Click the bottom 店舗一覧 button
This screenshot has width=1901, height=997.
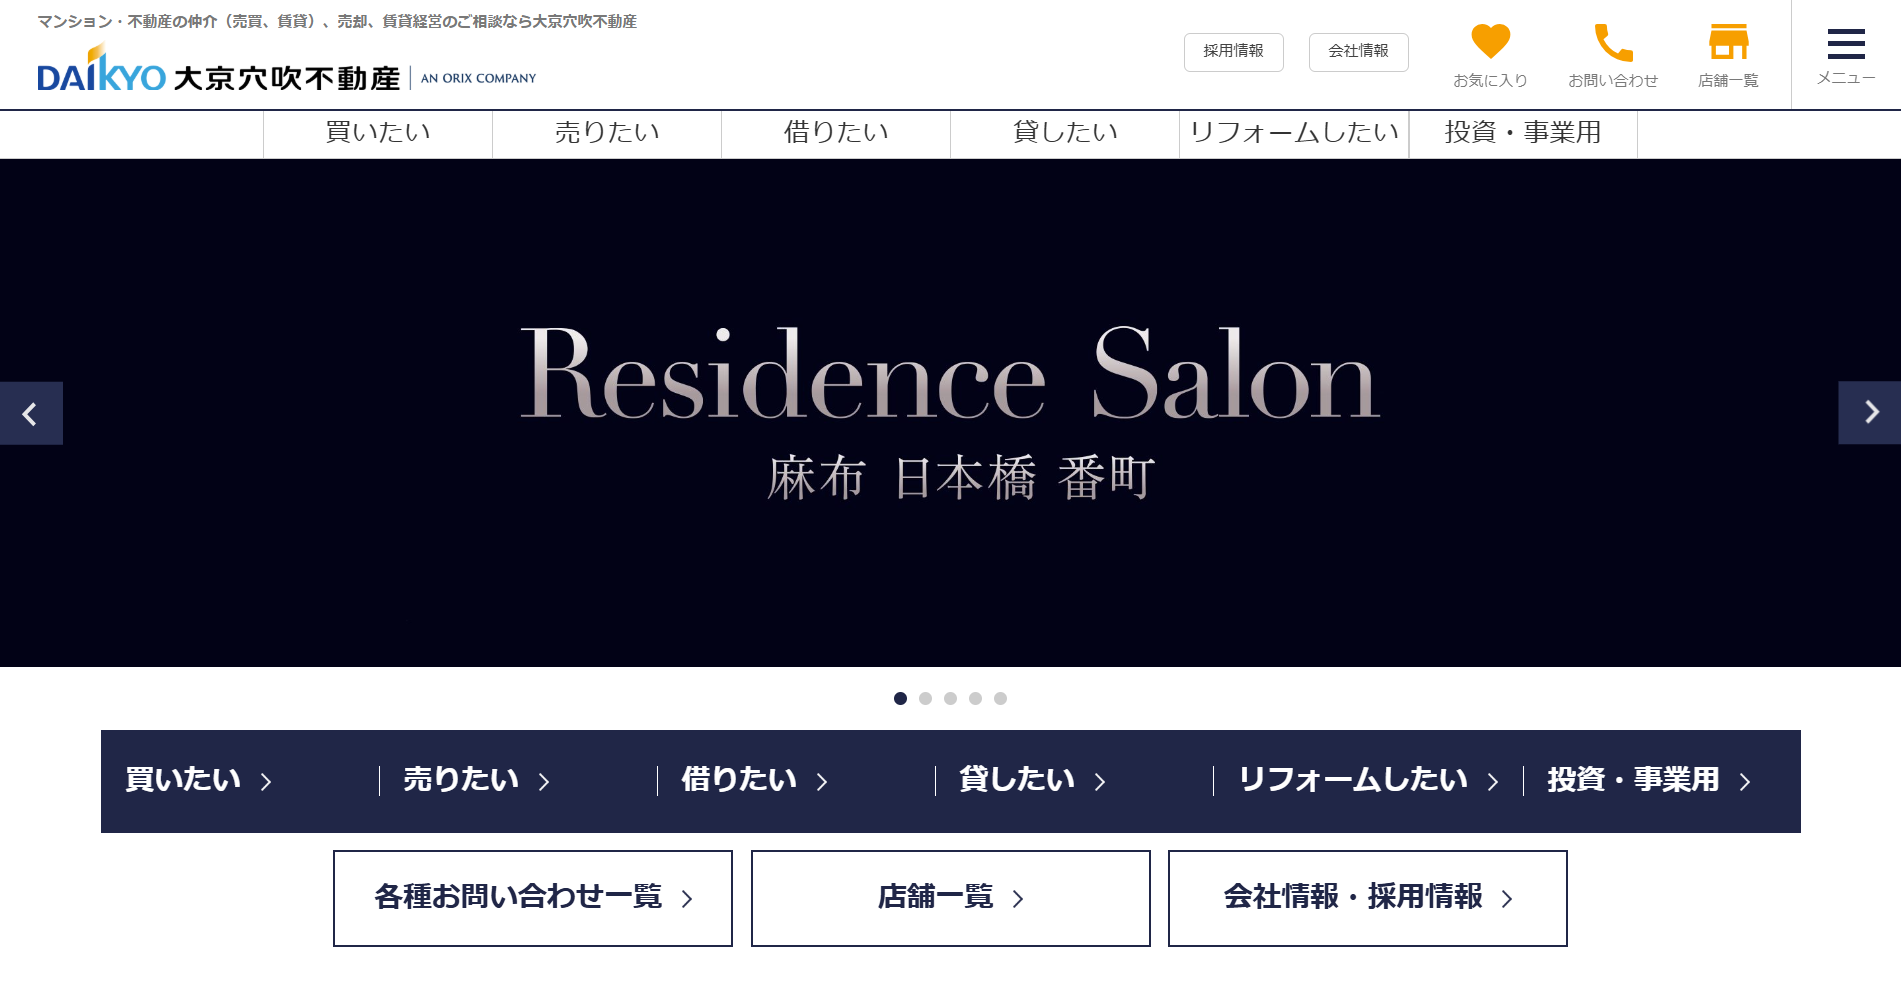click(949, 897)
